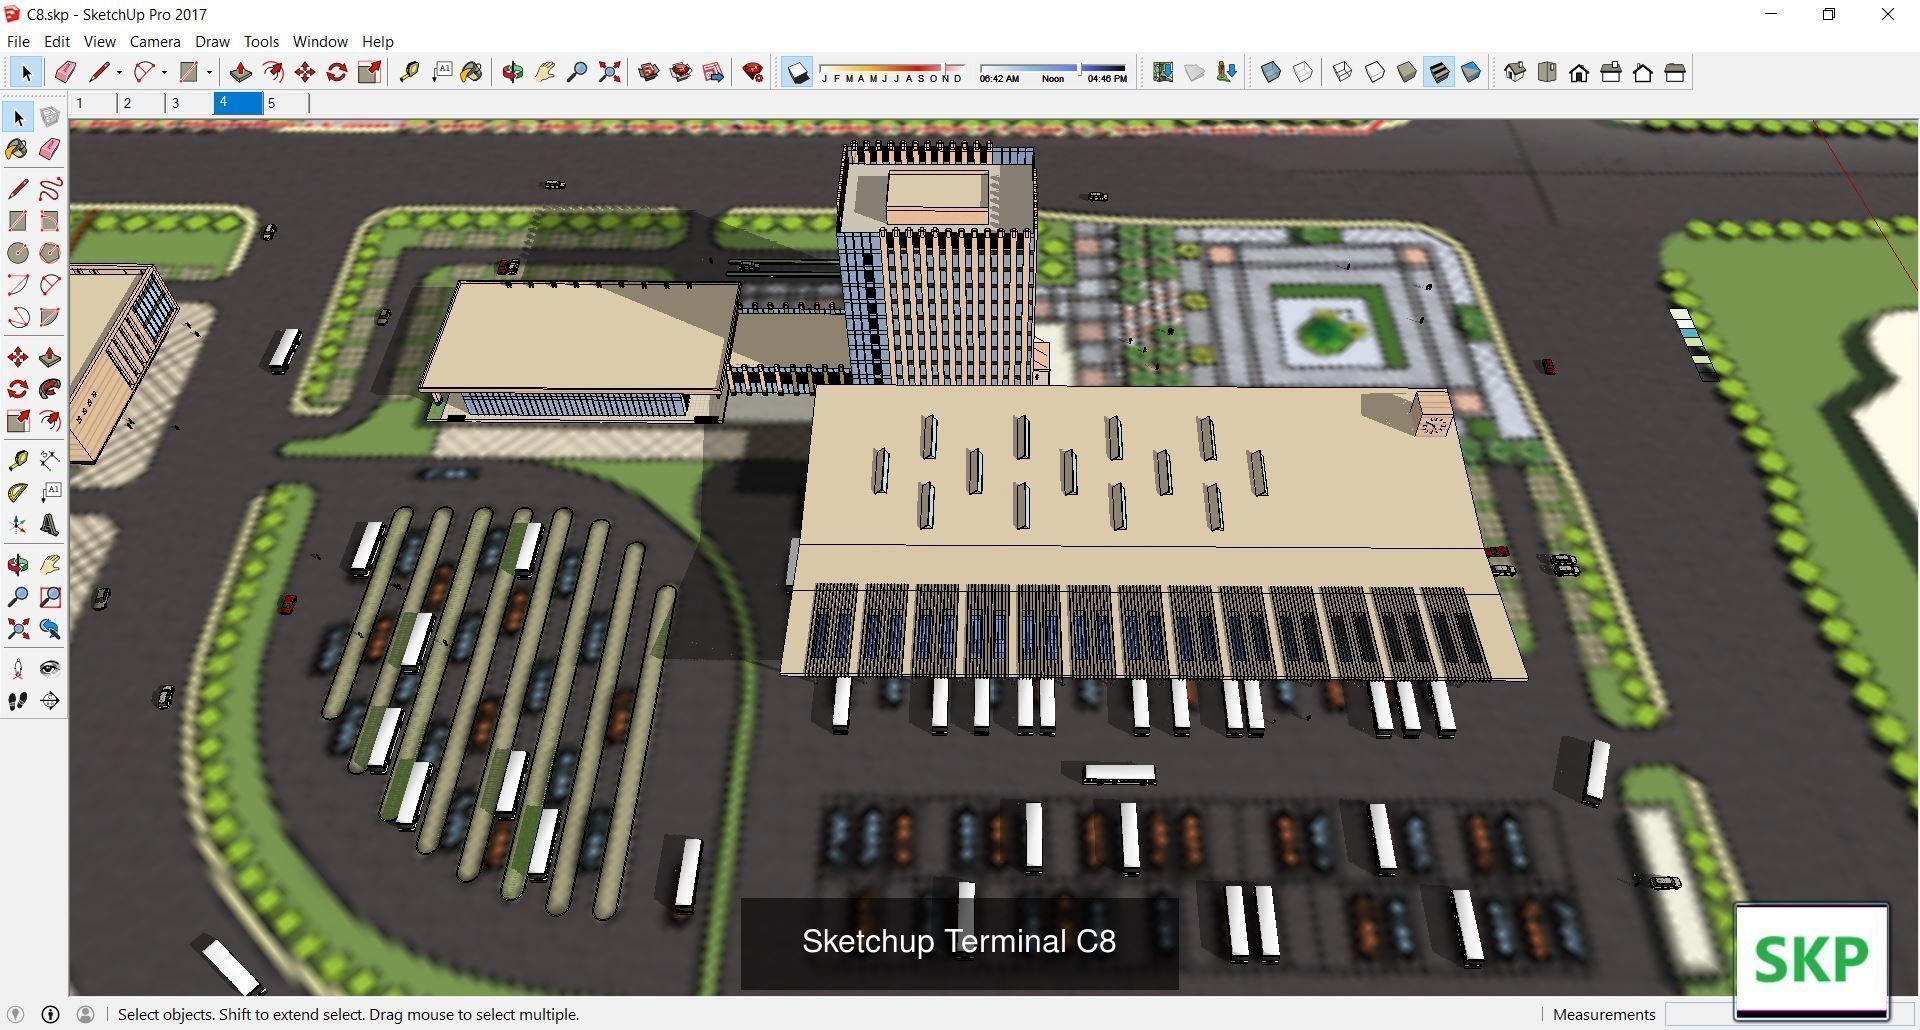Open the Help menu
The image size is (1920, 1030).
coord(377,41)
